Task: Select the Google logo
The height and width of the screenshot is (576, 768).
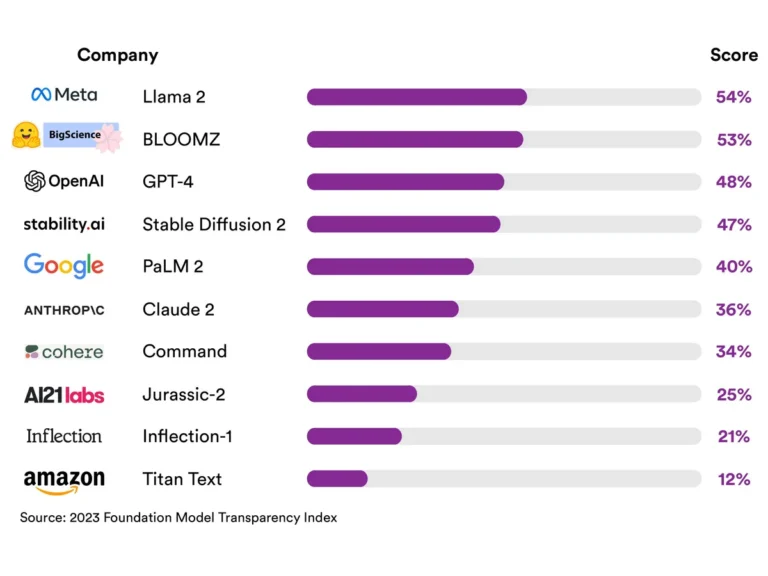Action: tap(64, 265)
